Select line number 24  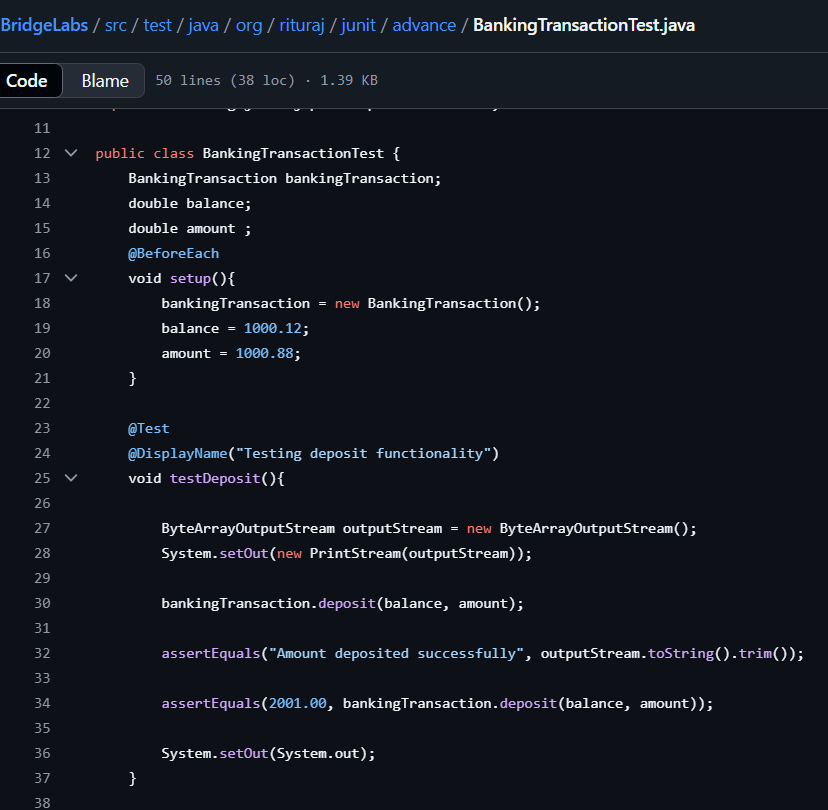click(x=42, y=453)
